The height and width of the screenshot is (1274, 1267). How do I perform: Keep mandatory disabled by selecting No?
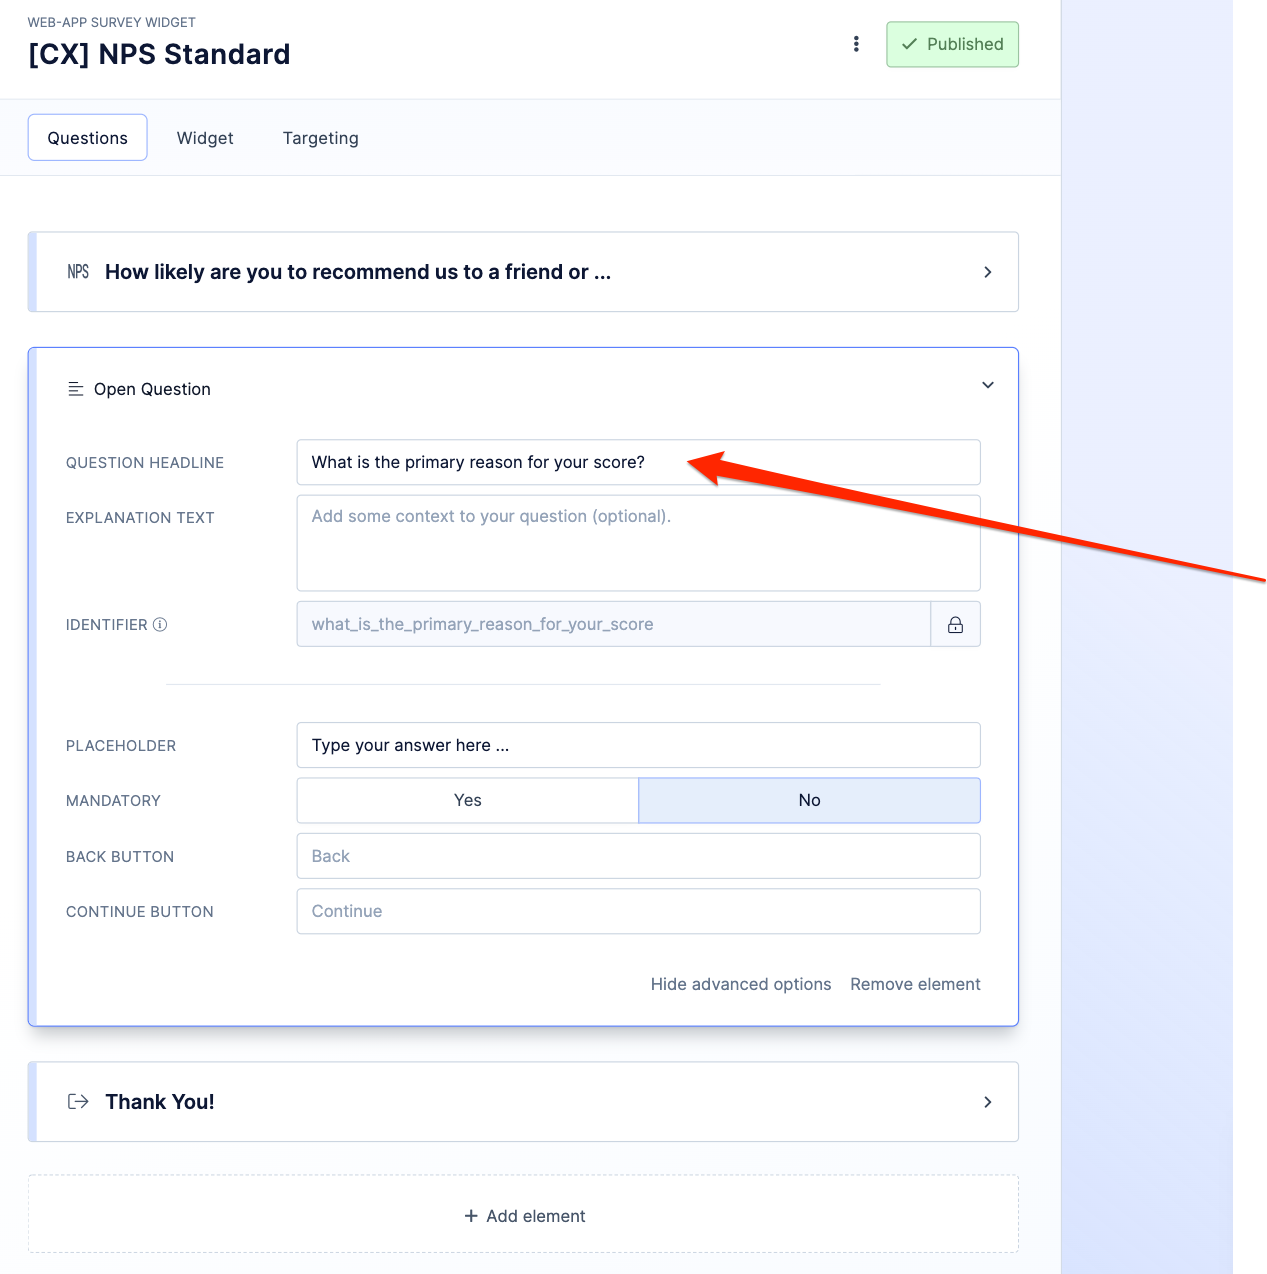coord(809,800)
